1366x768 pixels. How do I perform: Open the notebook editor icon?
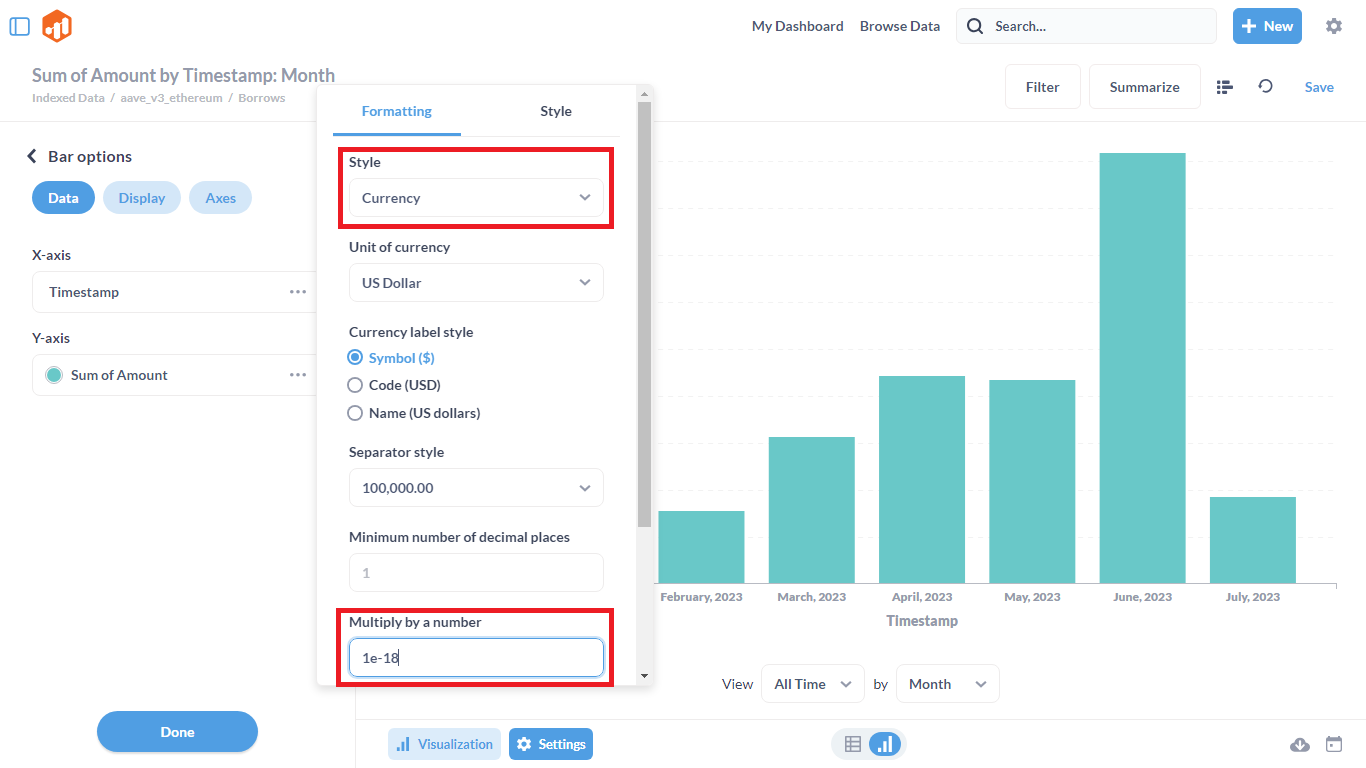pyautogui.click(x=1224, y=87)
